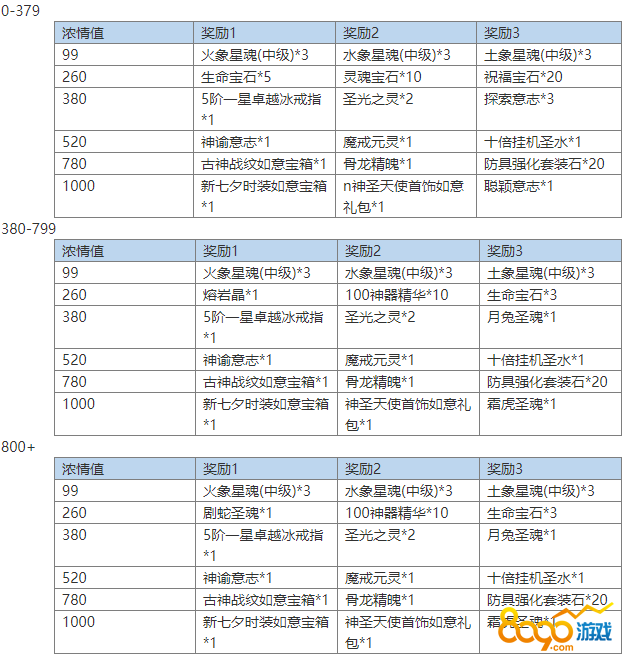The height and width of the screenshot is (656, 624).
Task: Click the 800+ section heading
Action: (17, 446)
